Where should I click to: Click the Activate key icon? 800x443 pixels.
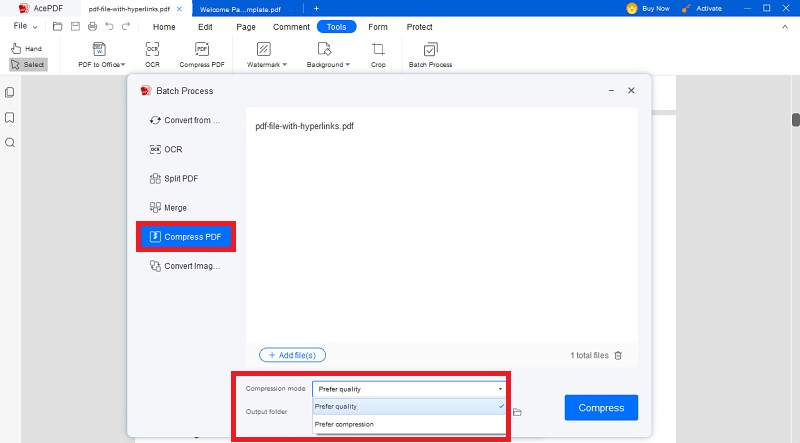coord(686,8)
